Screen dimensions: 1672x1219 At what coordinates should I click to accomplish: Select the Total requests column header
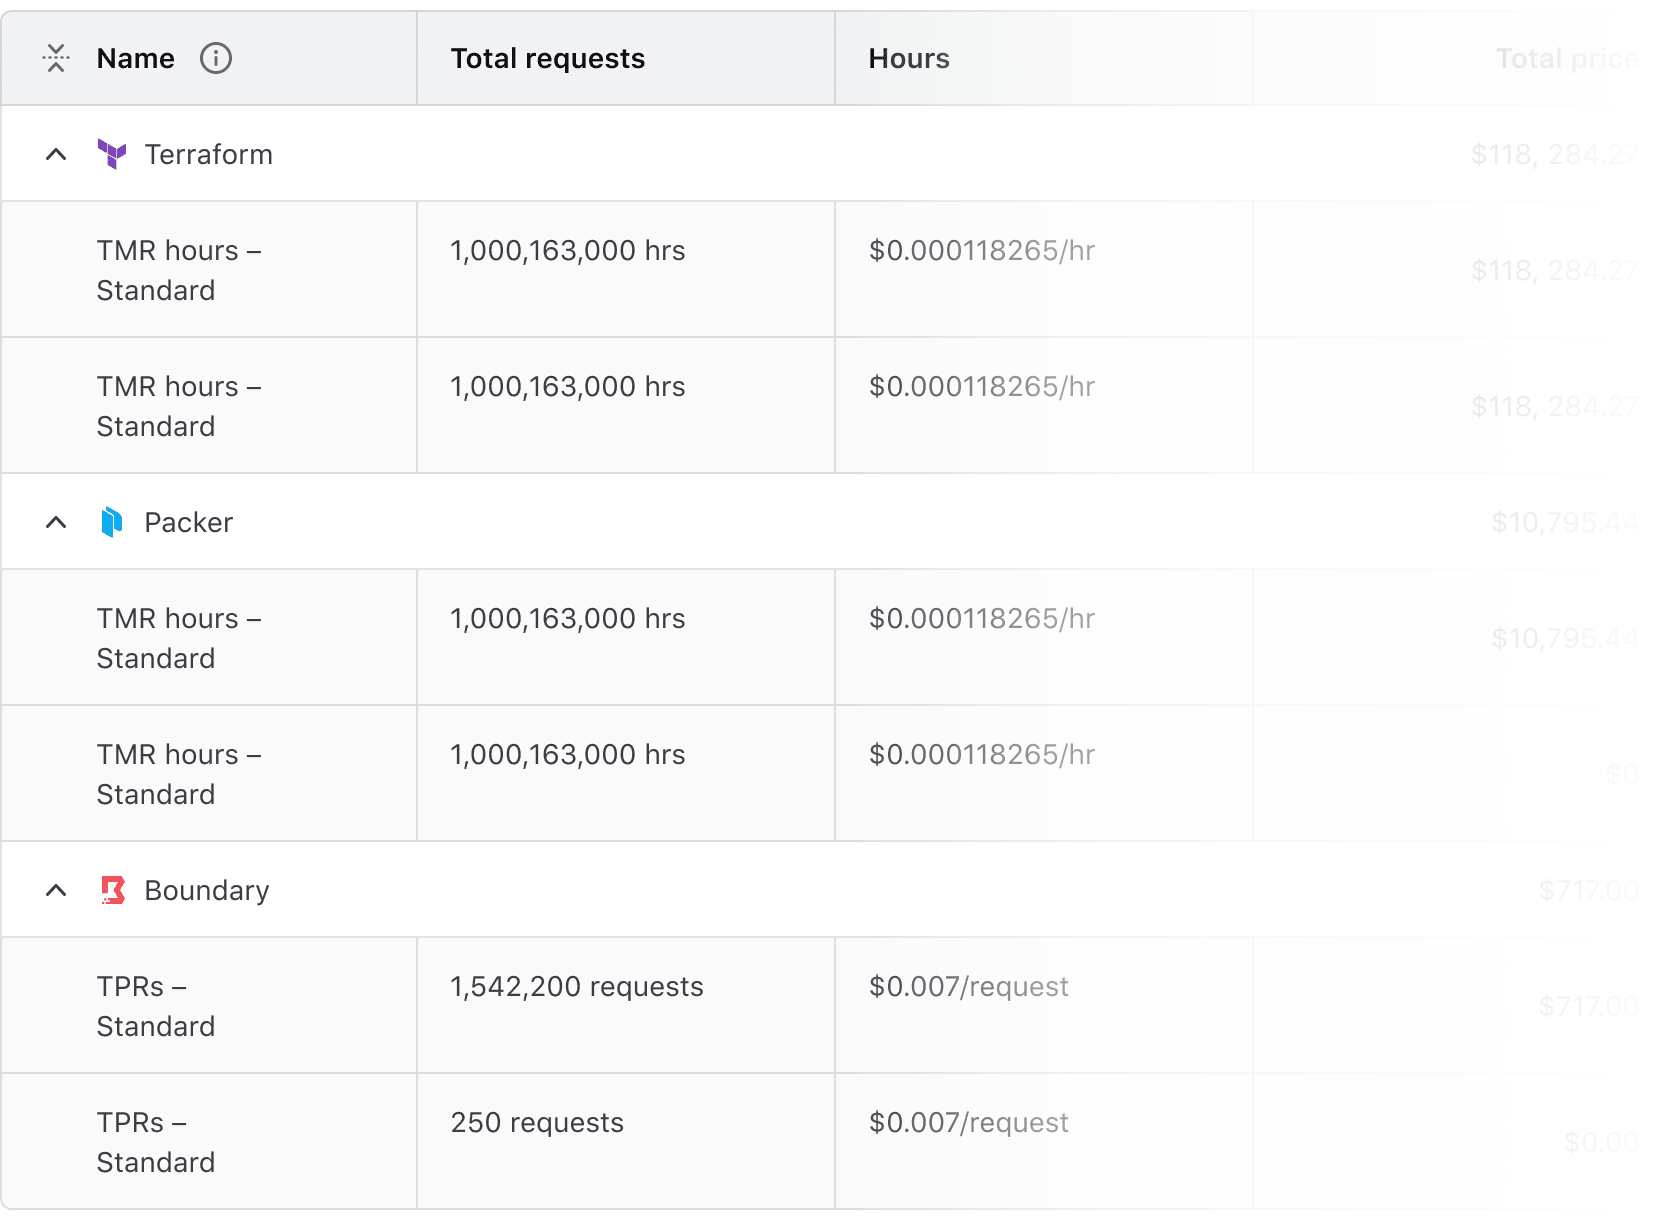547,59
